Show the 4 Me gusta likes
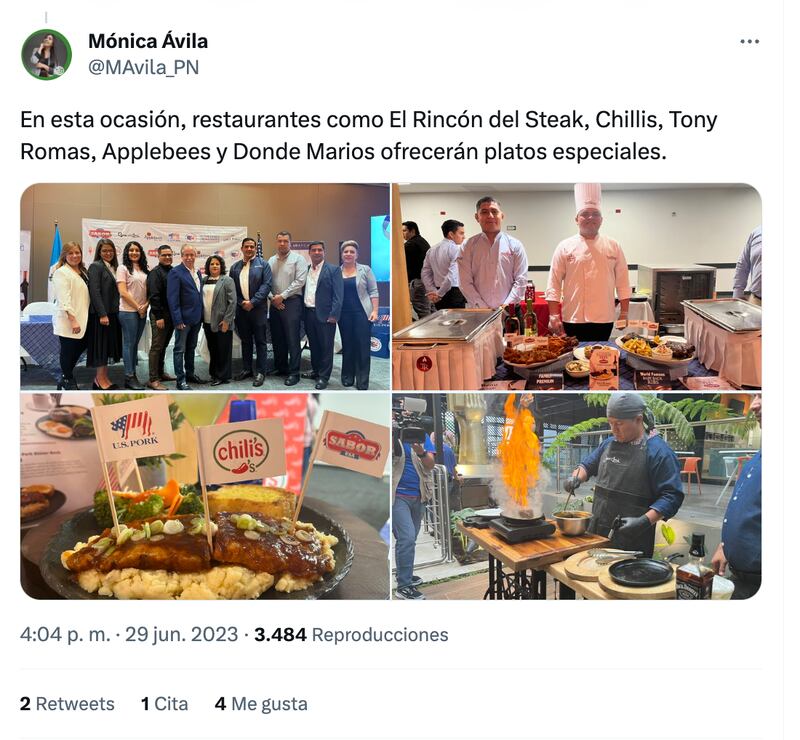 261,704
